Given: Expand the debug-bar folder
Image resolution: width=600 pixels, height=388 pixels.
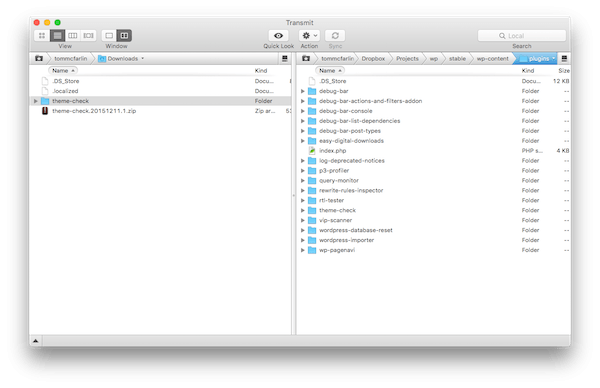Looking at the screenshot, I should pyautogui.click(x=303, y=91).
